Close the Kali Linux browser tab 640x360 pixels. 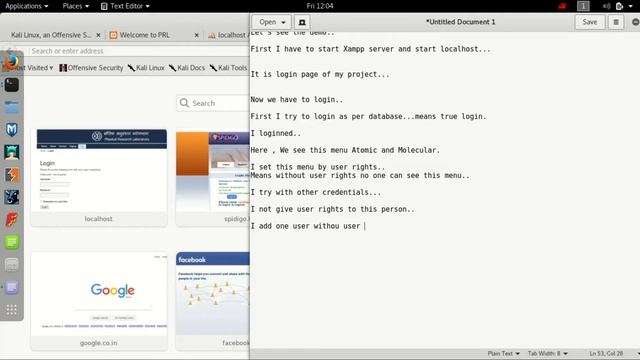tap(98, 35)
